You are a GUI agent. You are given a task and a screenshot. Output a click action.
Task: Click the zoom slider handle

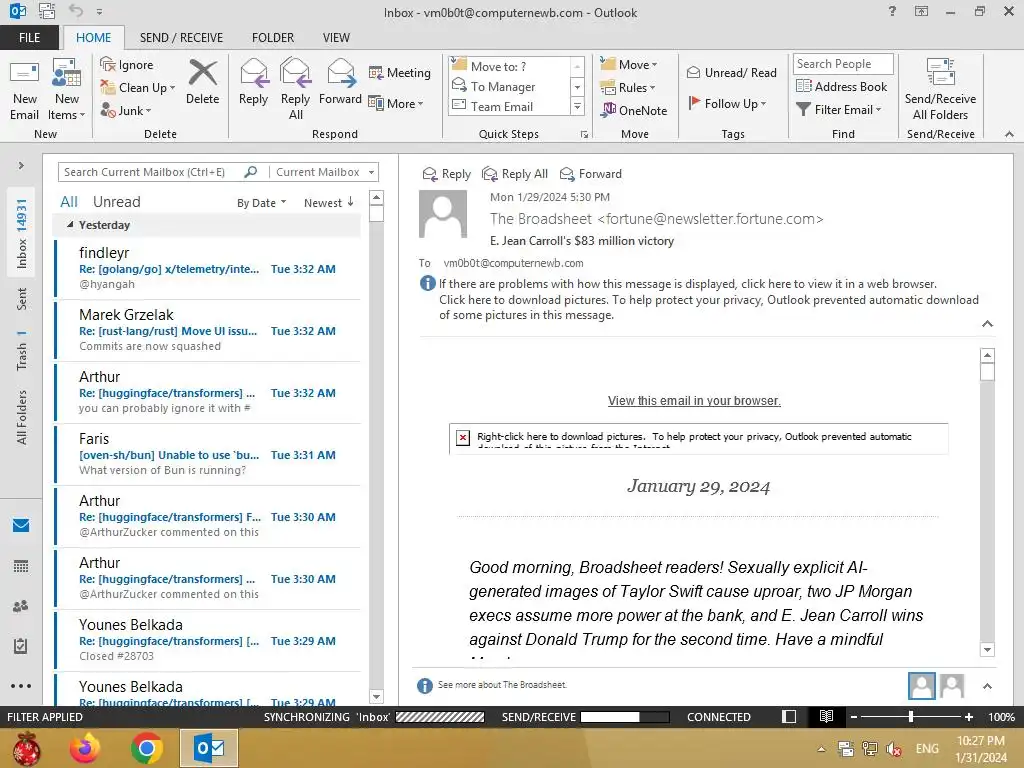pyautogui.click(x=910, y=716)
